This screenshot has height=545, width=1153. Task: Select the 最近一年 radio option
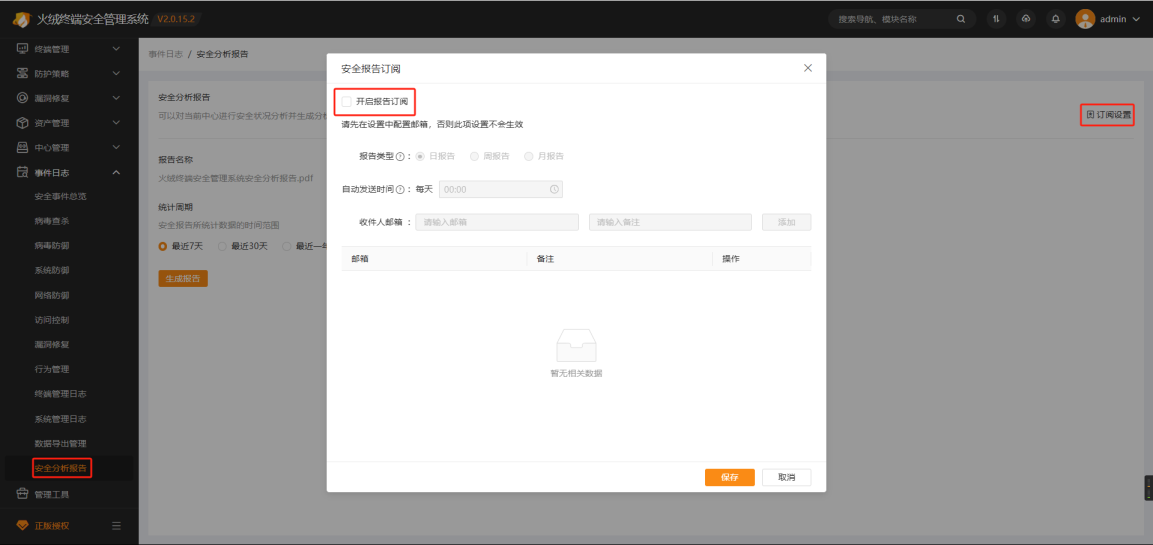click(x=287, y=246)
